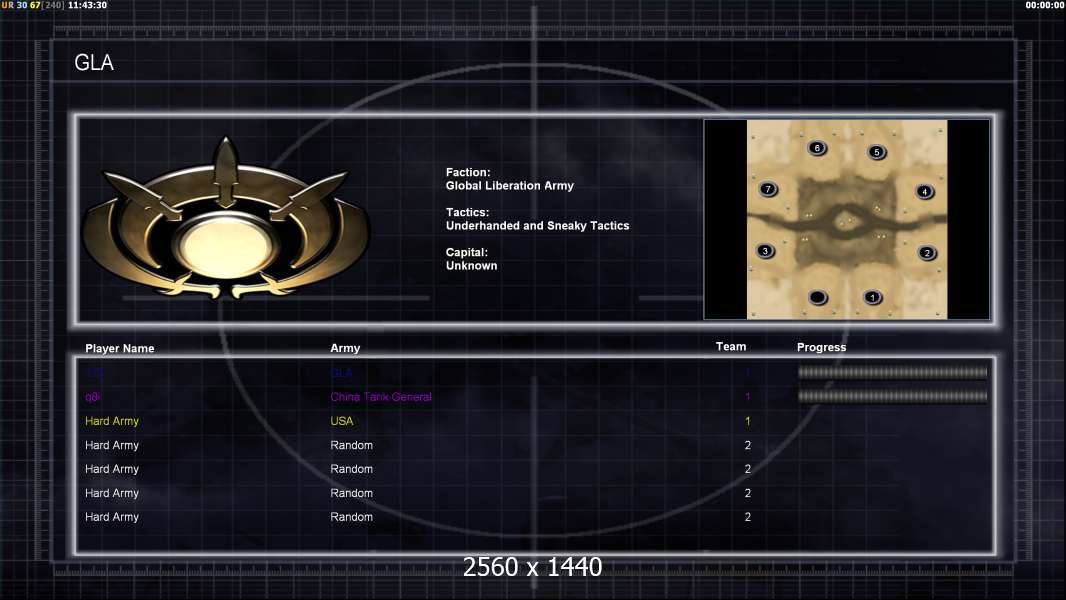Click the unnumbered black start marker
The width and height of the screenshot is (1066, 600).
(x=818, y=297)
